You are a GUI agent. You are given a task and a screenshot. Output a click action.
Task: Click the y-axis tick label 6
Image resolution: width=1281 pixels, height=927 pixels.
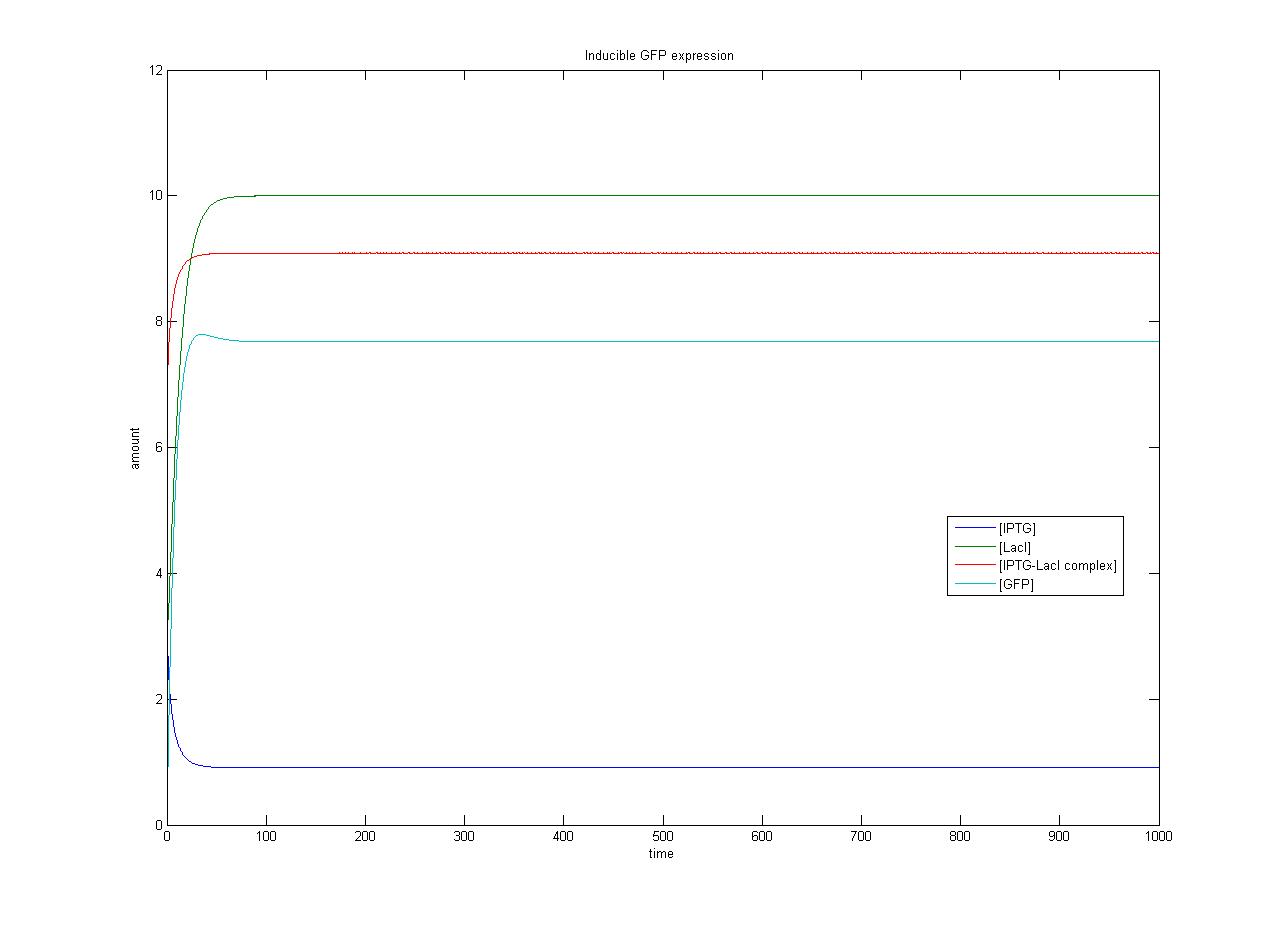click(158, 447)
